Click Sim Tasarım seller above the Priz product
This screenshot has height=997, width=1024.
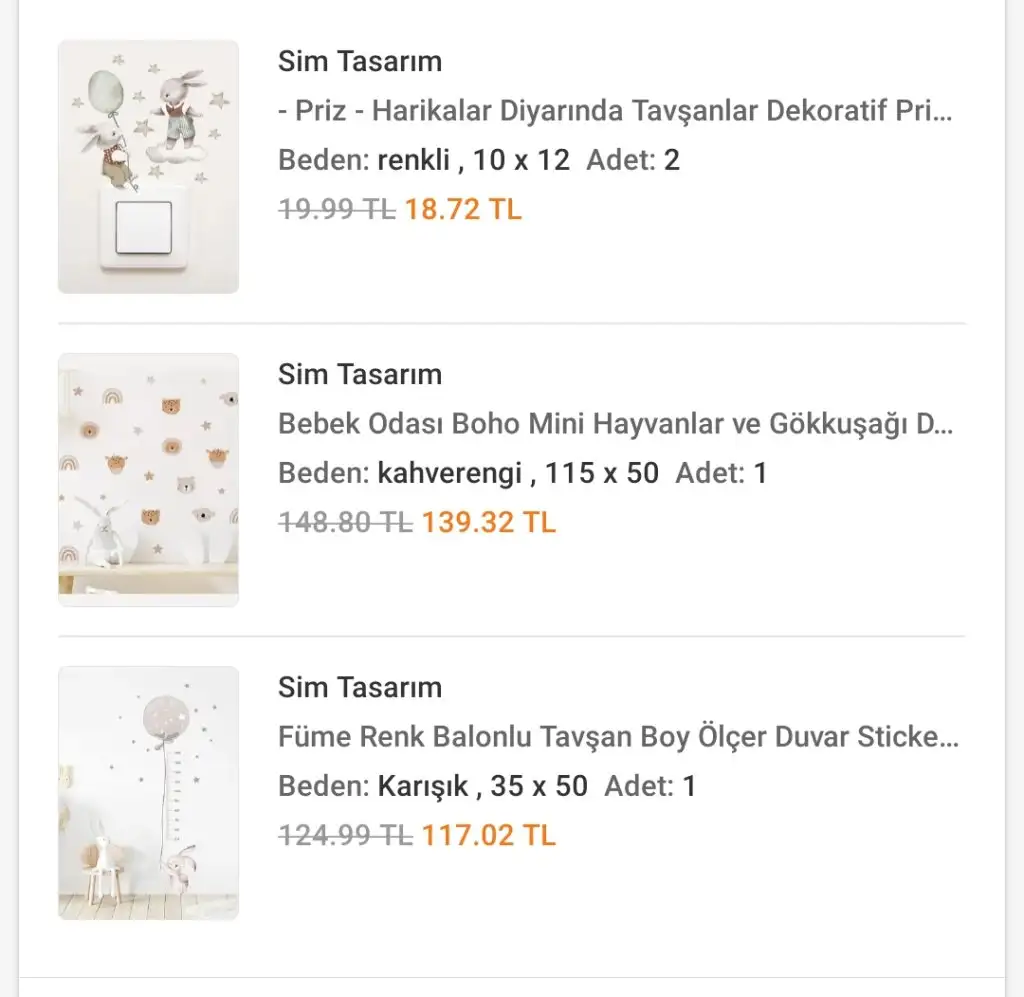tap(360, 61)
